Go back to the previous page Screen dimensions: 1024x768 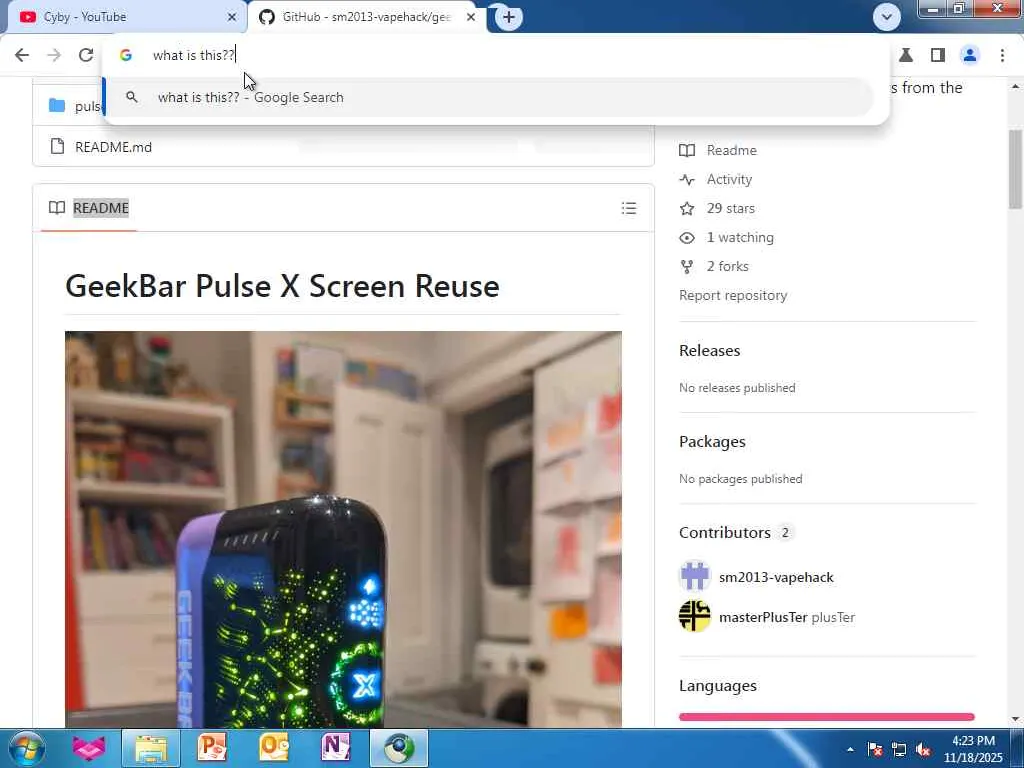coord(22,55)
